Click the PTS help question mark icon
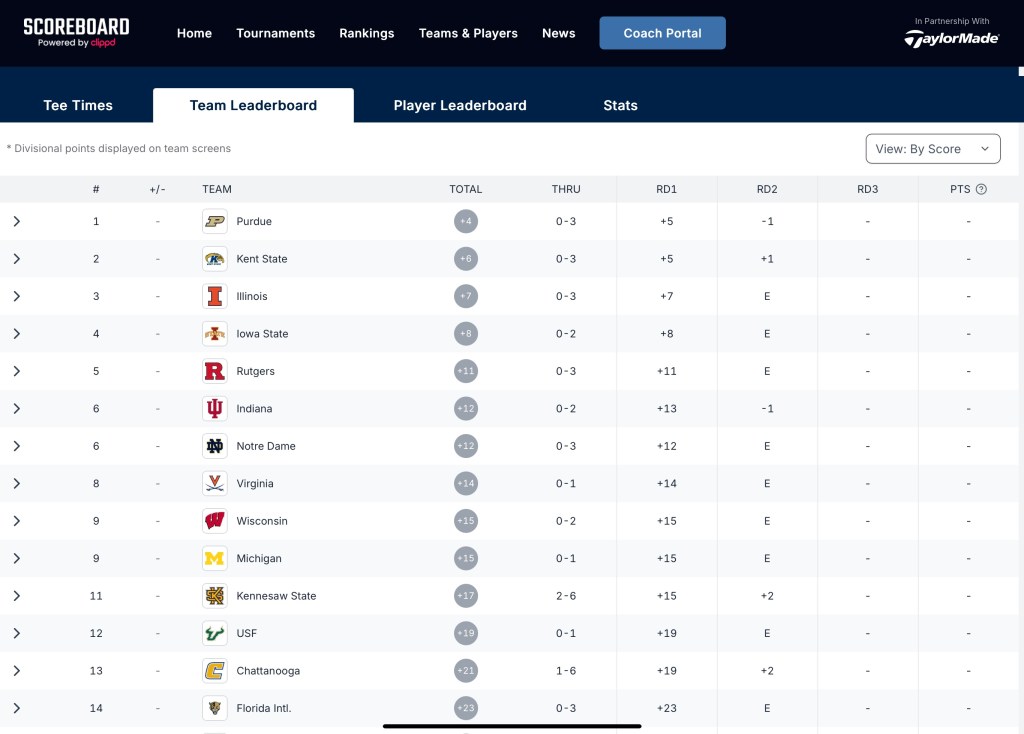Image resolution: width=1024 pixels, height=734 pixels. pyautogui.click(x=981, y=189)
